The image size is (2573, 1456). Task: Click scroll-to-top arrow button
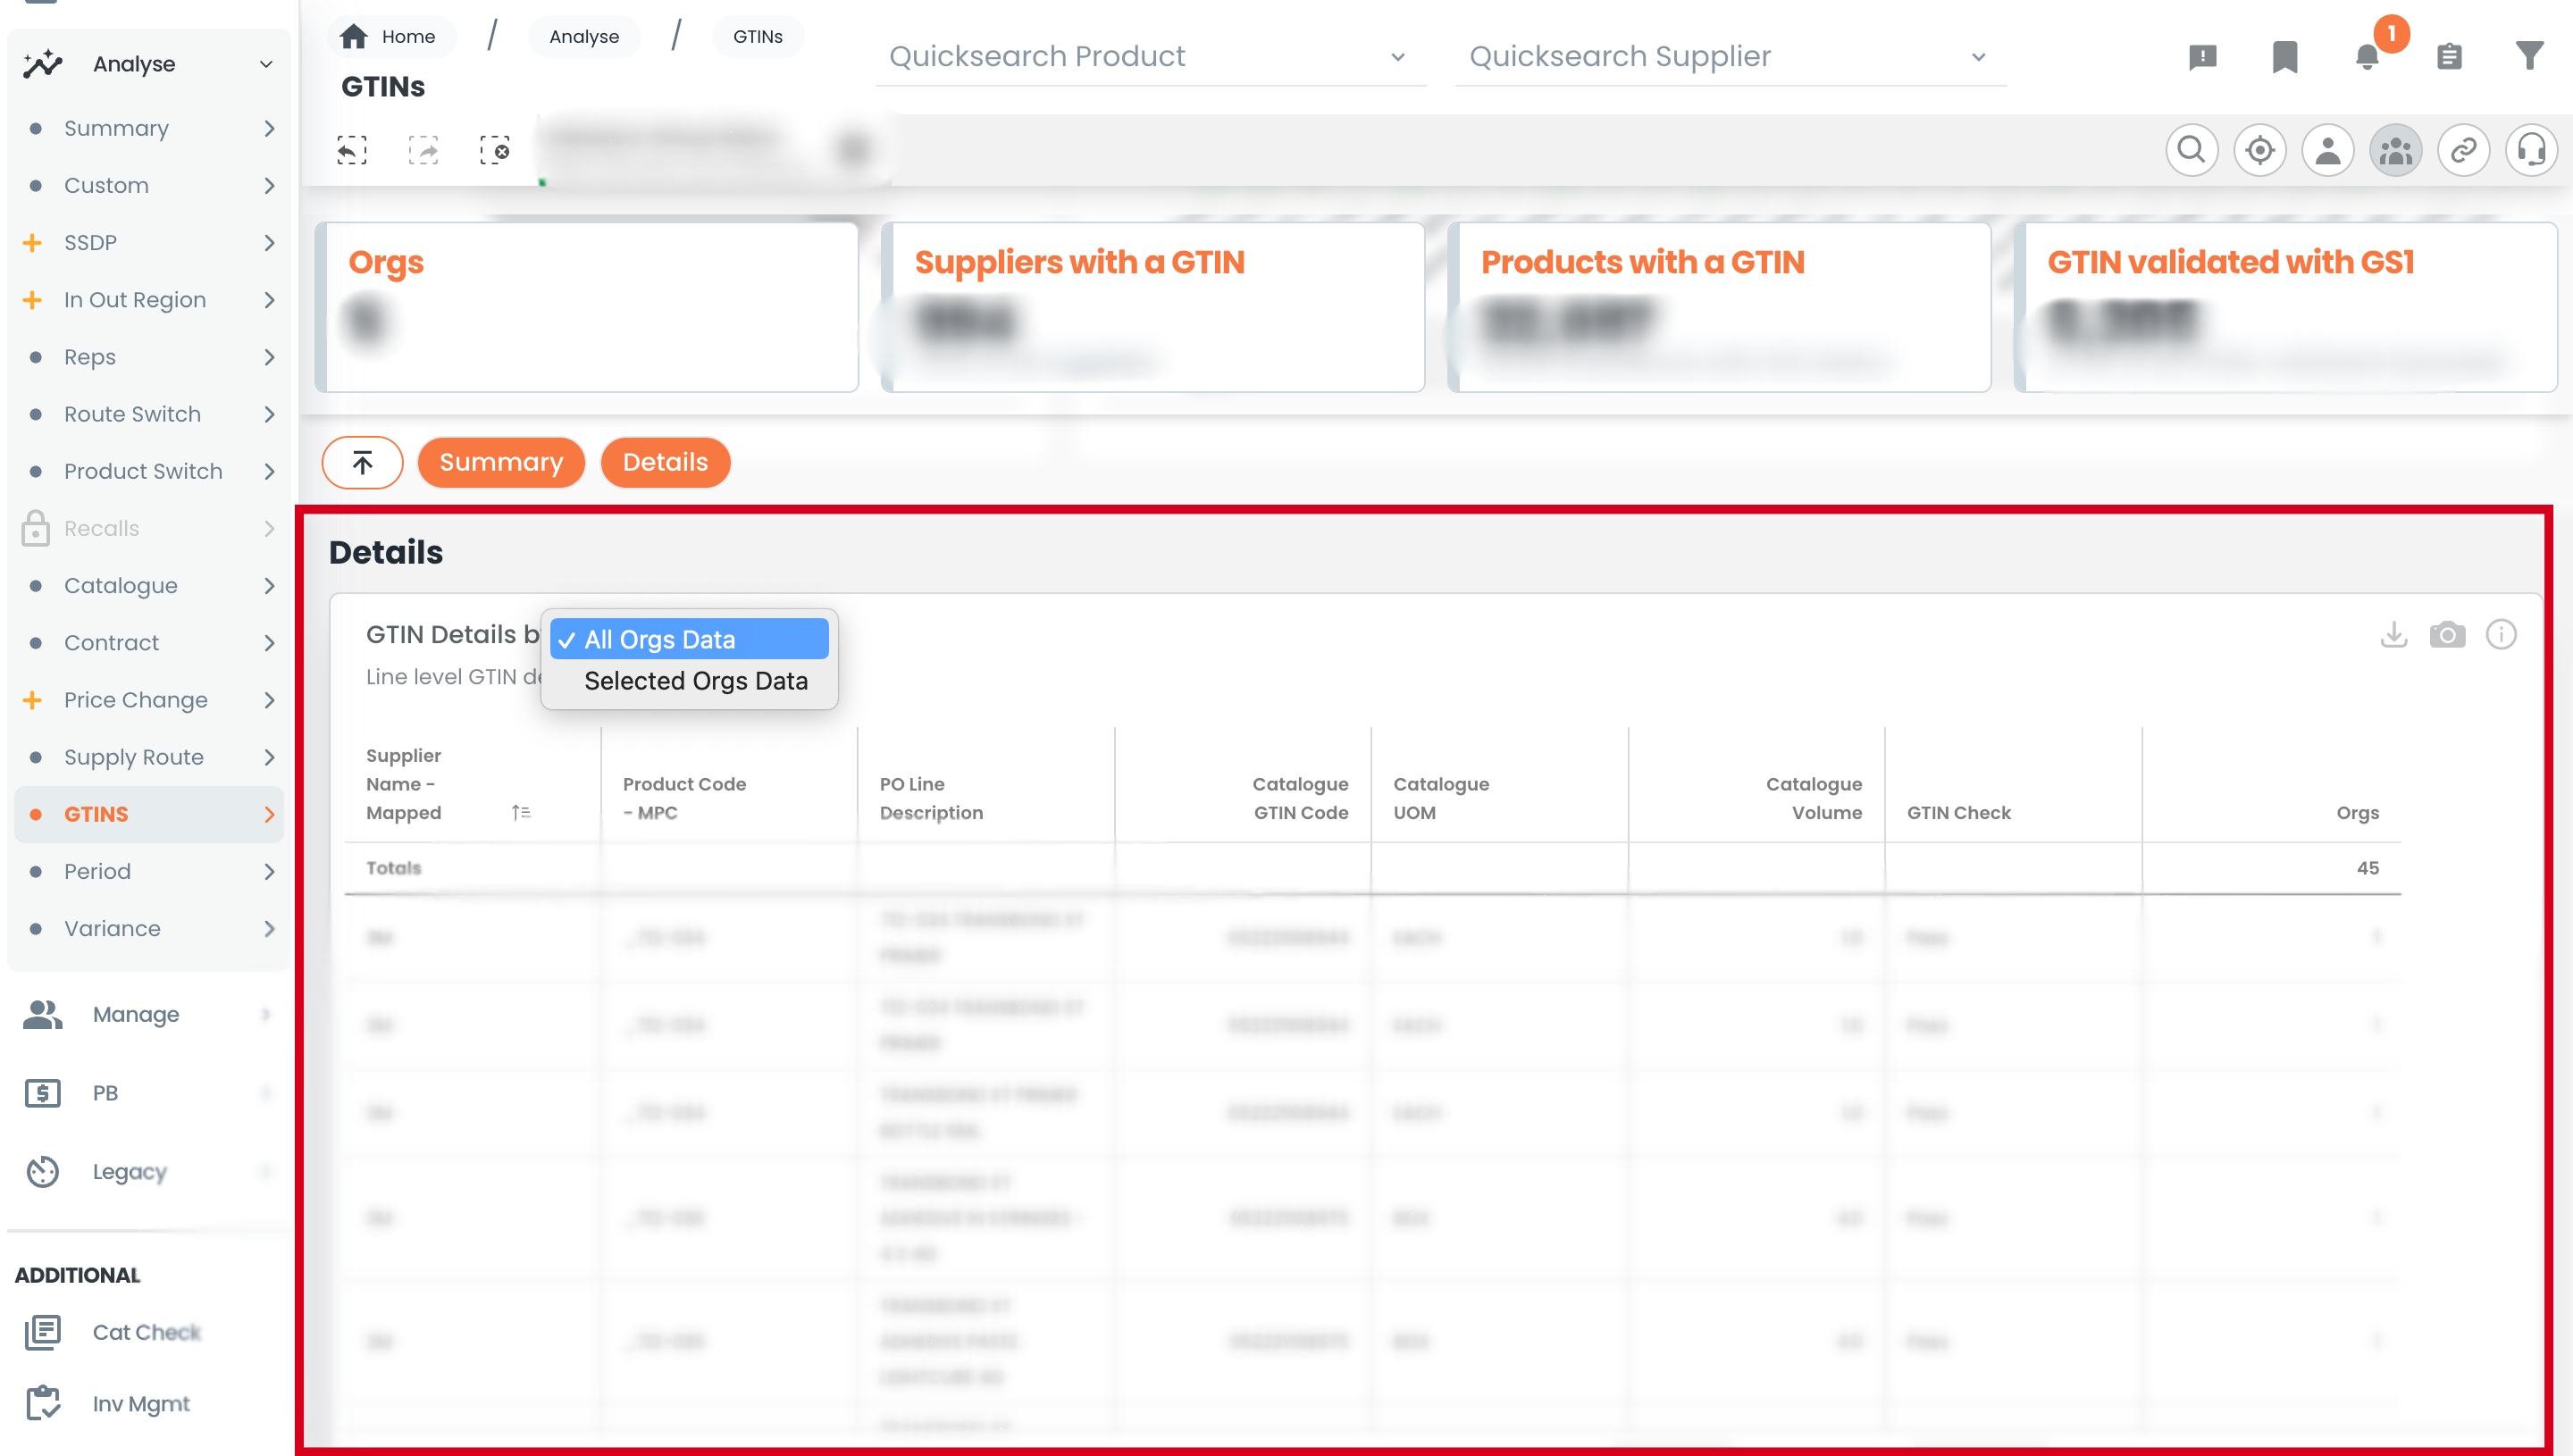(x=362, y=462)
